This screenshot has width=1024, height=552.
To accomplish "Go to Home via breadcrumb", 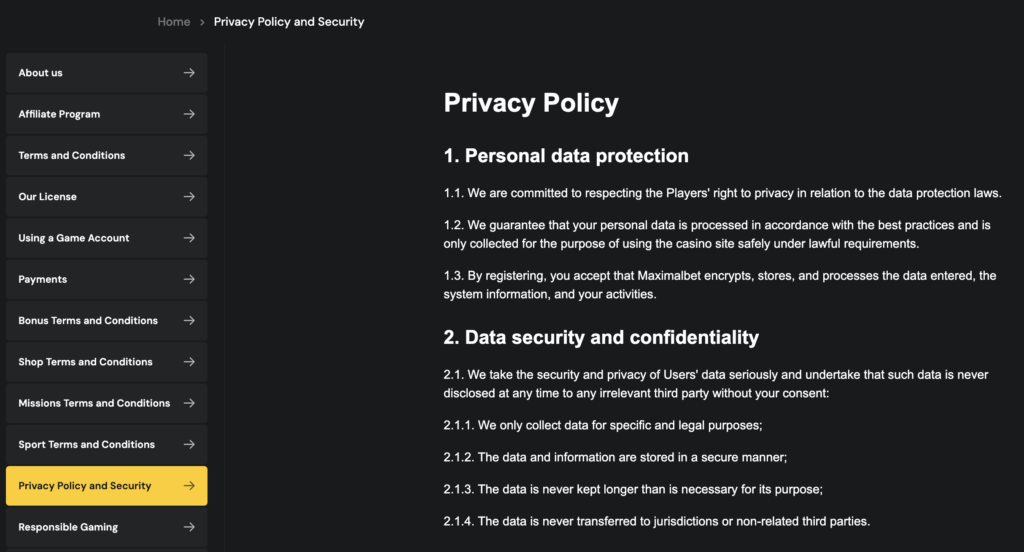I will pyautogui.click(x=174, y=22).
